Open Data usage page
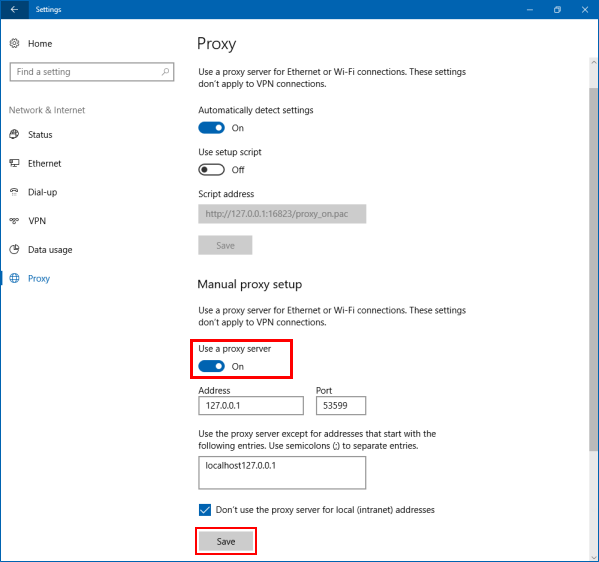The image size is (599, 562). (x=50, y=250)
